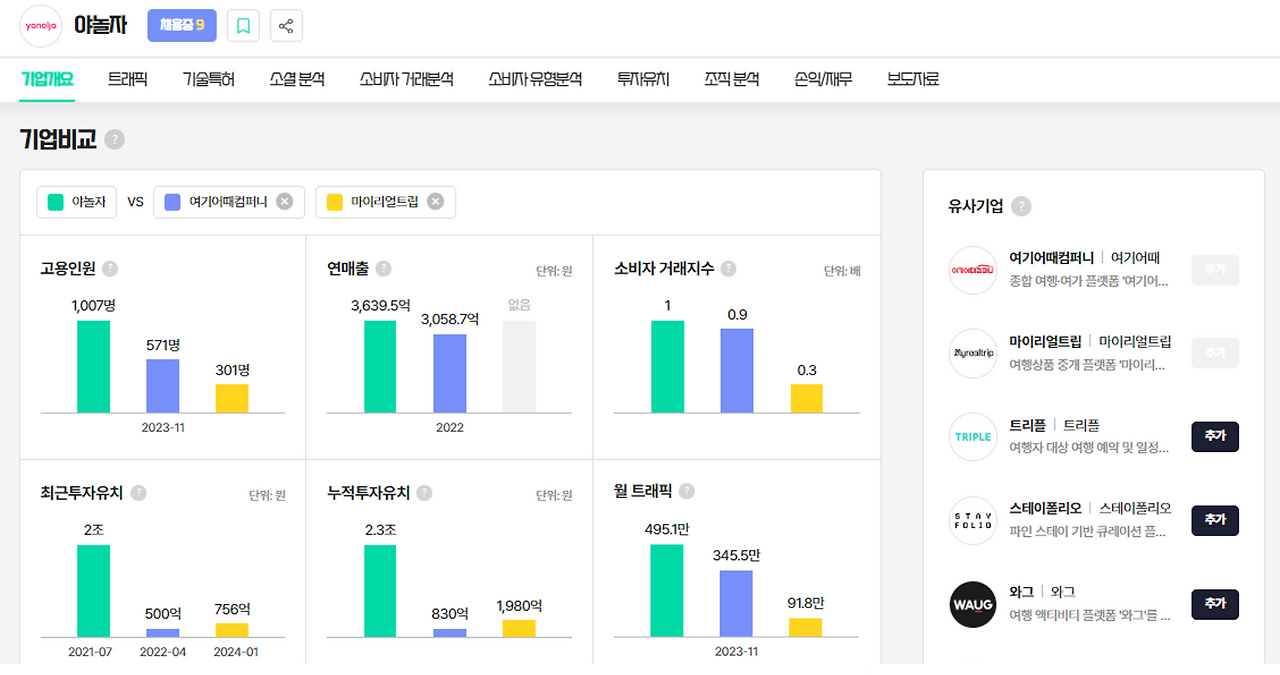Viewport: 1280px width, 675px height.
Task: Add 트리플 using its 추가 button
Action: point(1214,436)
